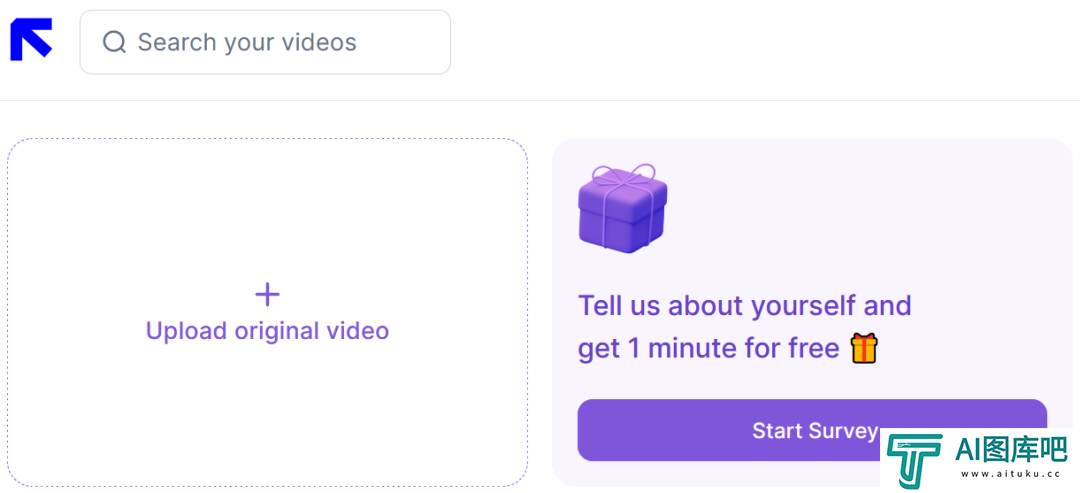This screenshot has height=493, width=1080.
Task: Click the Tell us about yourself heading
Action: coord(745,305)
